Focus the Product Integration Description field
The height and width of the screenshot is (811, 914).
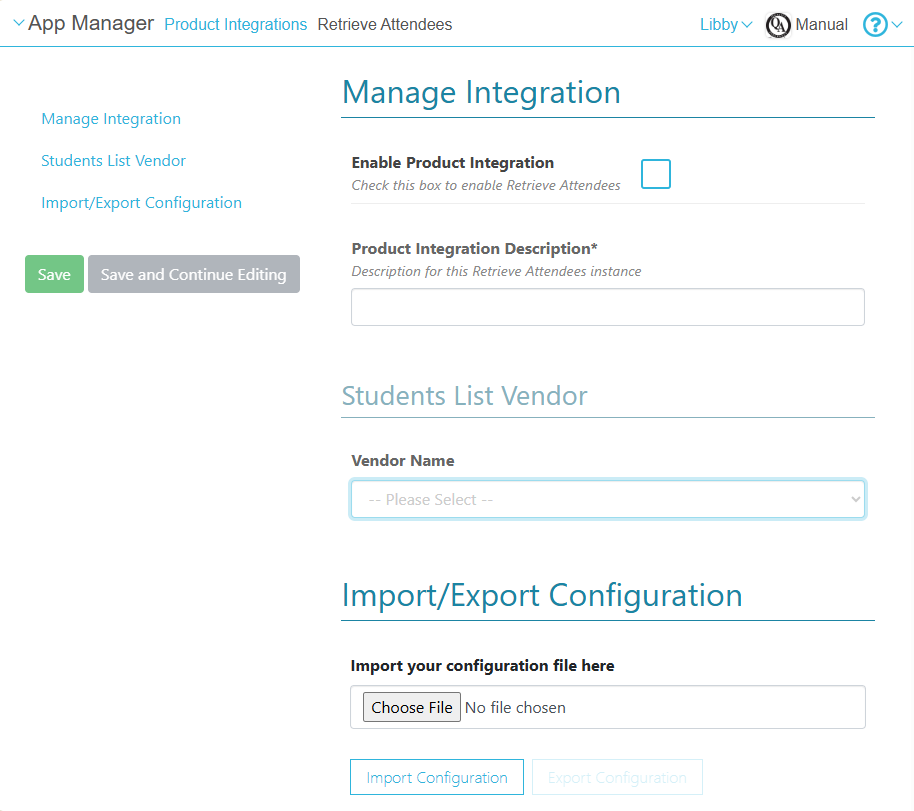pos(607,307)
